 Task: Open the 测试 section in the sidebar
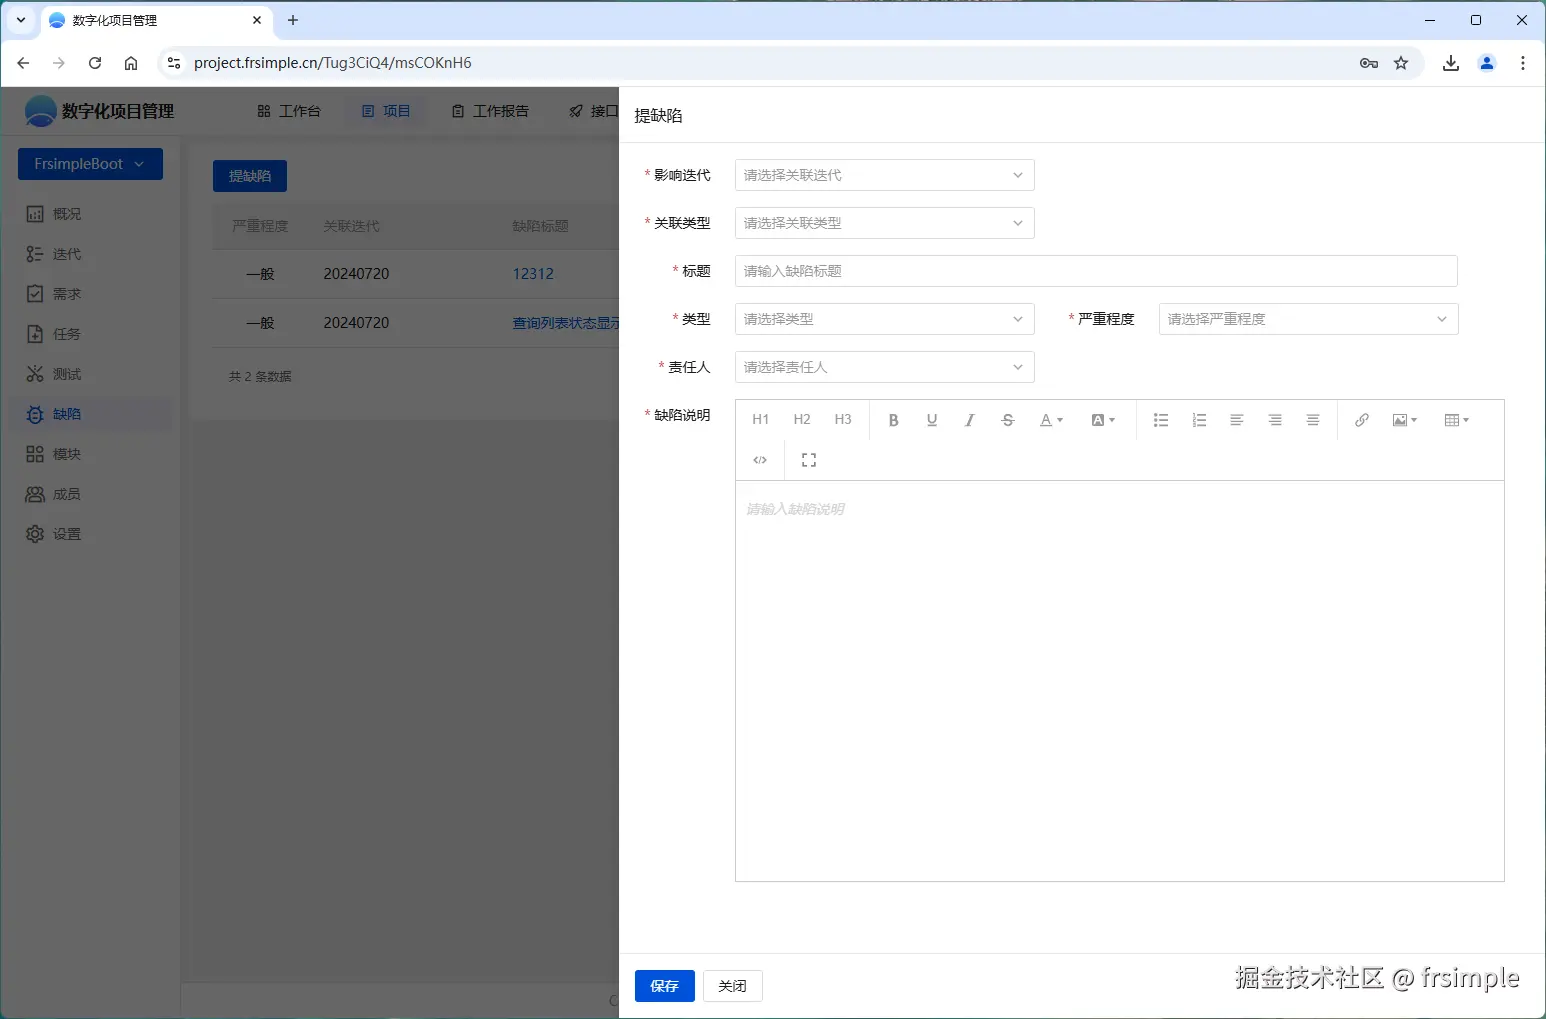(66, 373)
